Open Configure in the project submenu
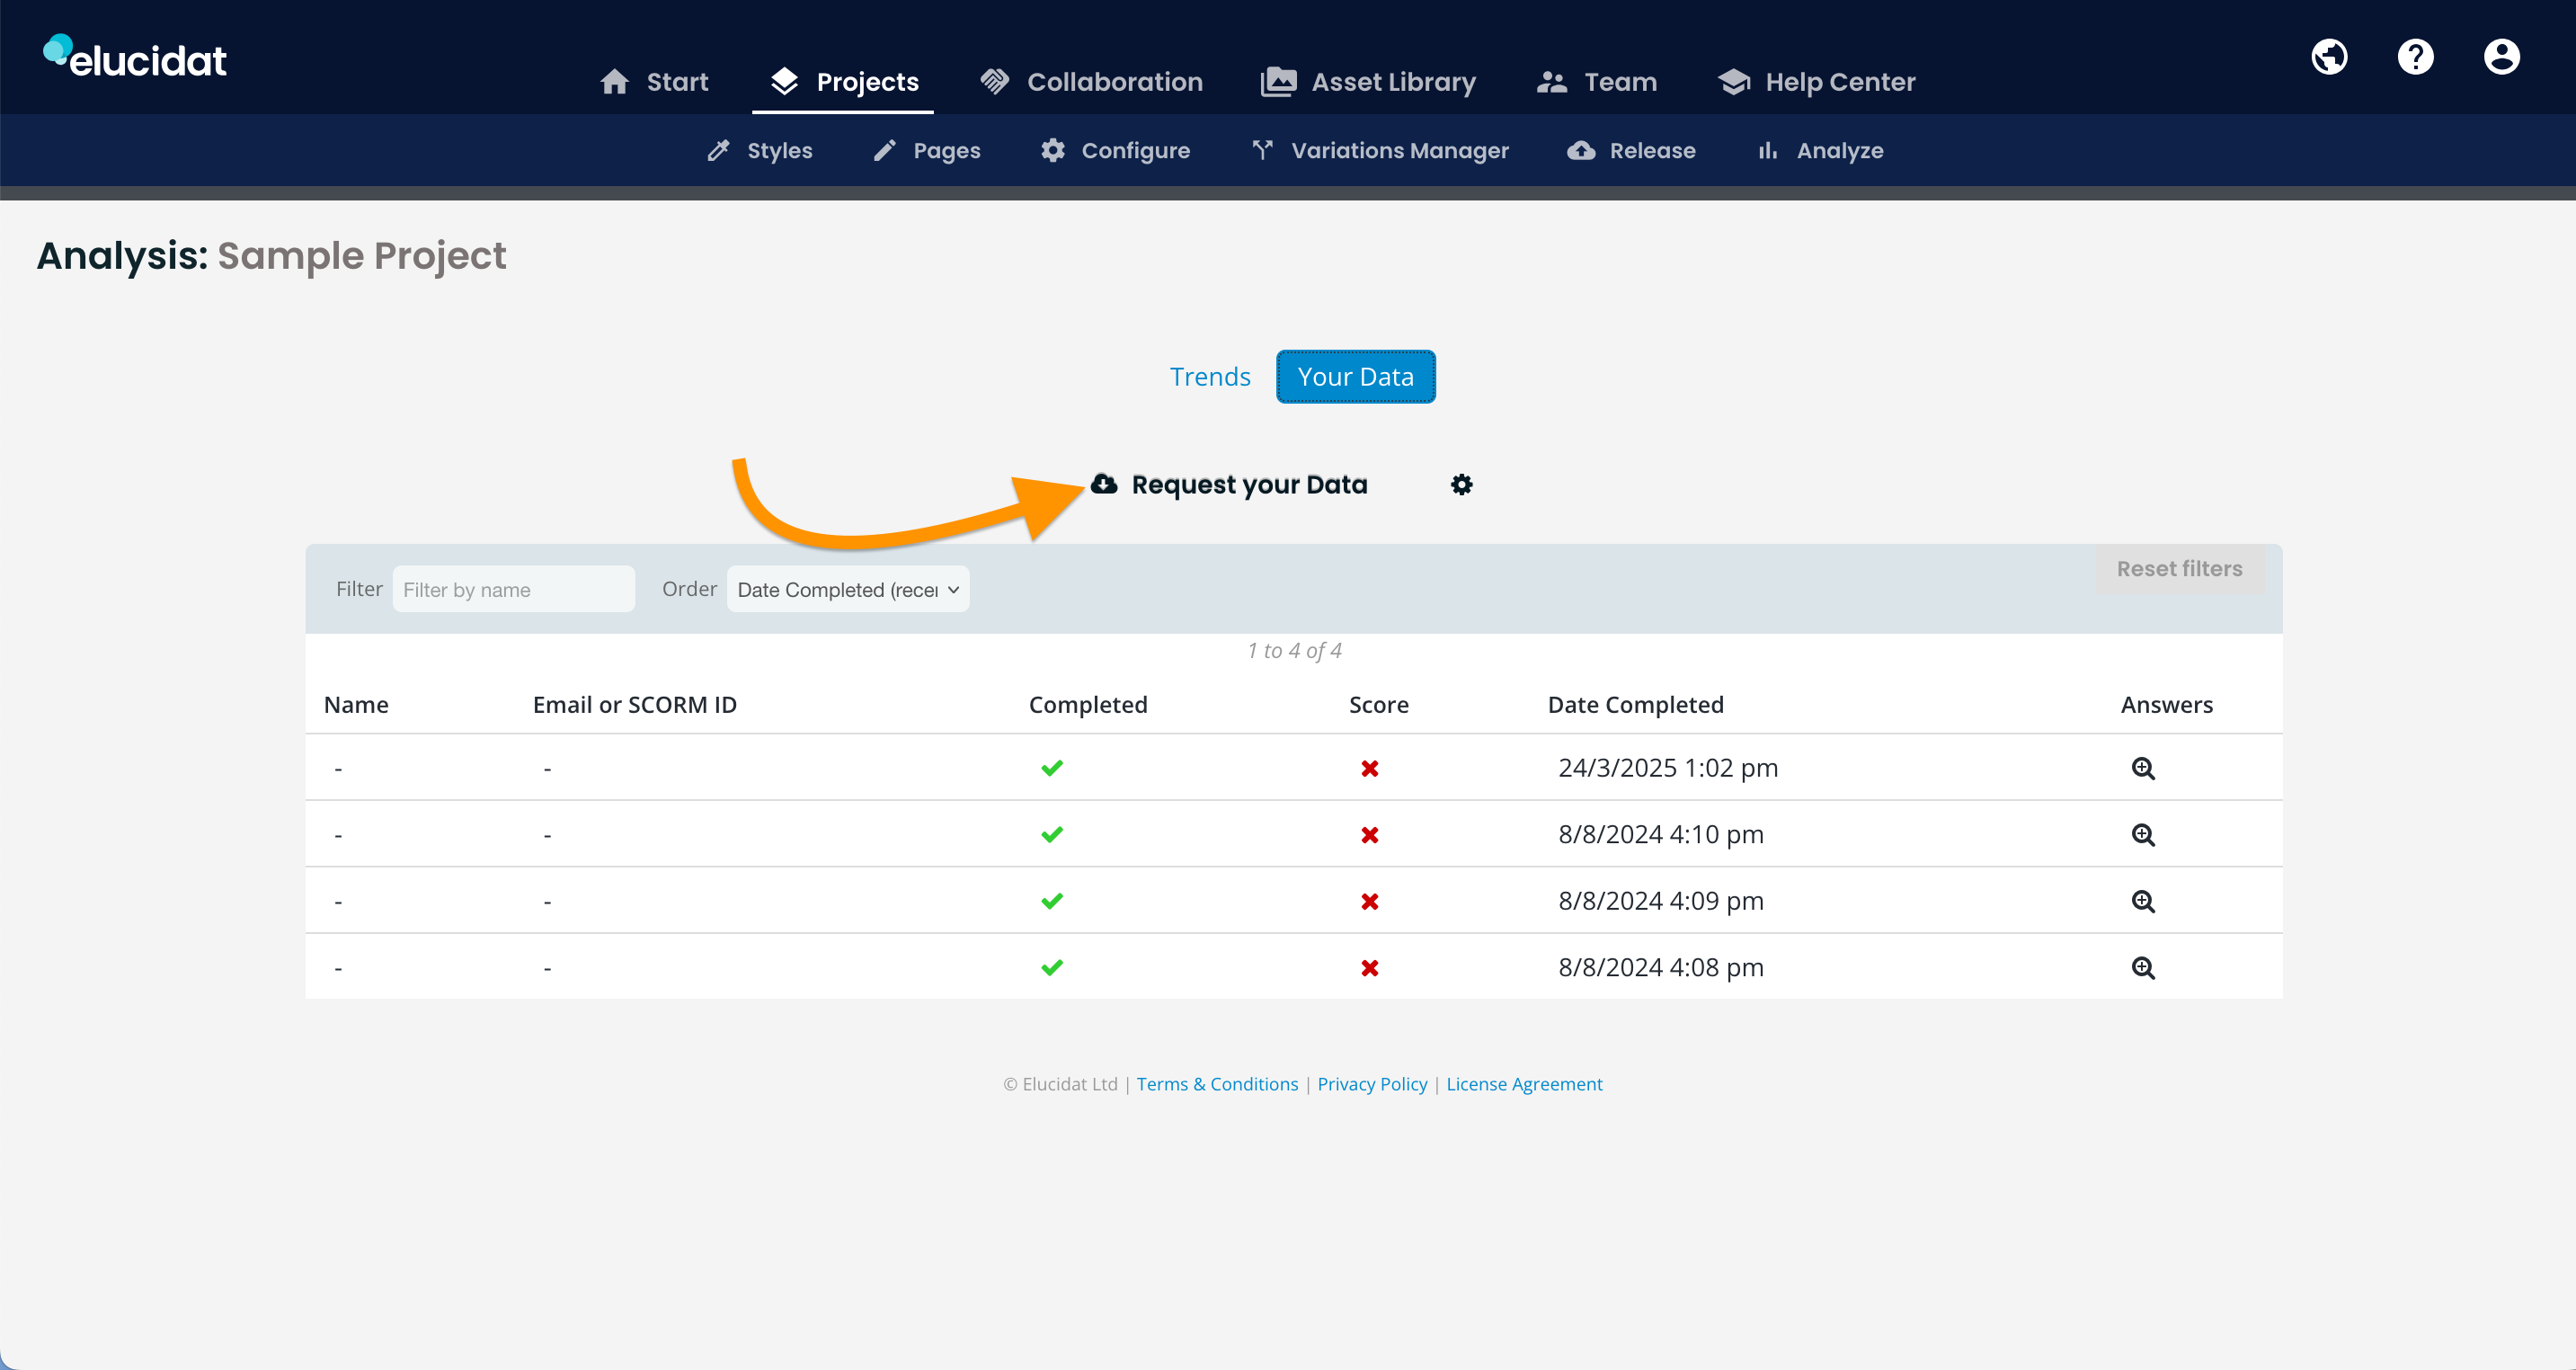Image resolution: width=2576 pixels, height=1370 pixels. click(1115, 151)
